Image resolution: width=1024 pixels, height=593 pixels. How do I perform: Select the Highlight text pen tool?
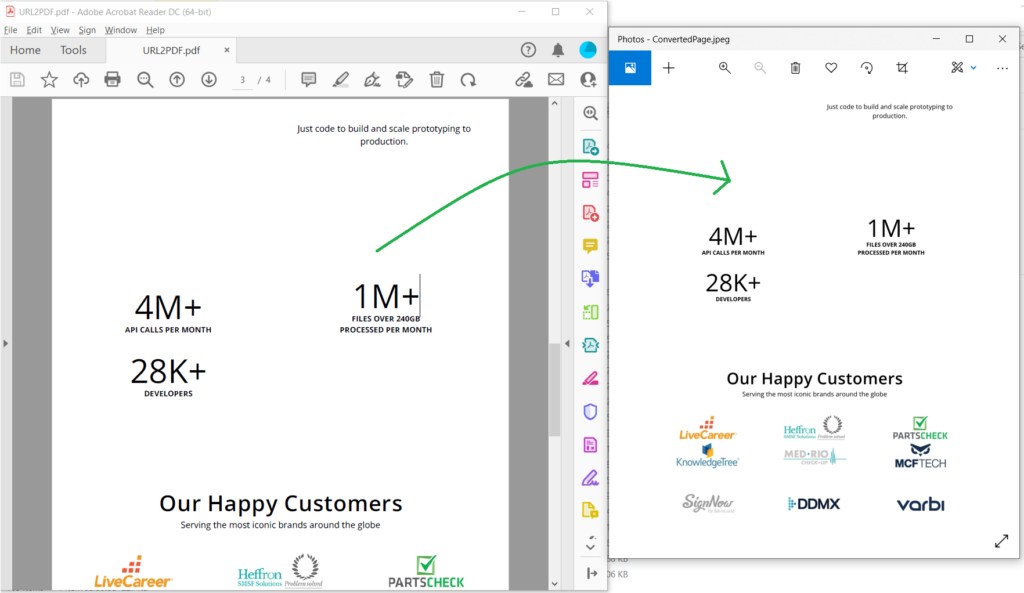(340, 80)
